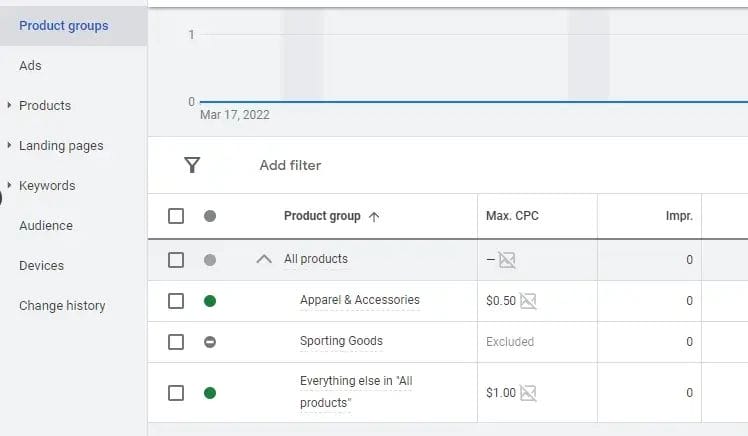Toggle the select-all checkbox in header row
Image resolution: width=748 pixels, height=436 pixels.
click(176, 216)
